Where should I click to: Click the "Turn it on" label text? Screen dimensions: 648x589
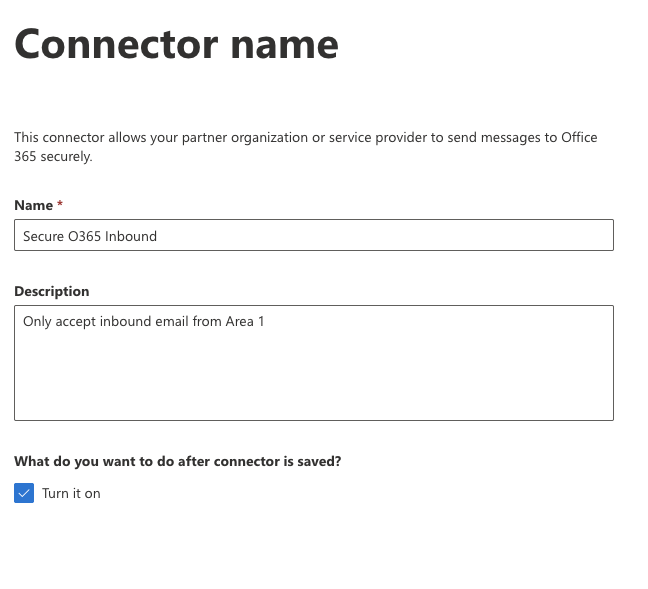(71, 493)
